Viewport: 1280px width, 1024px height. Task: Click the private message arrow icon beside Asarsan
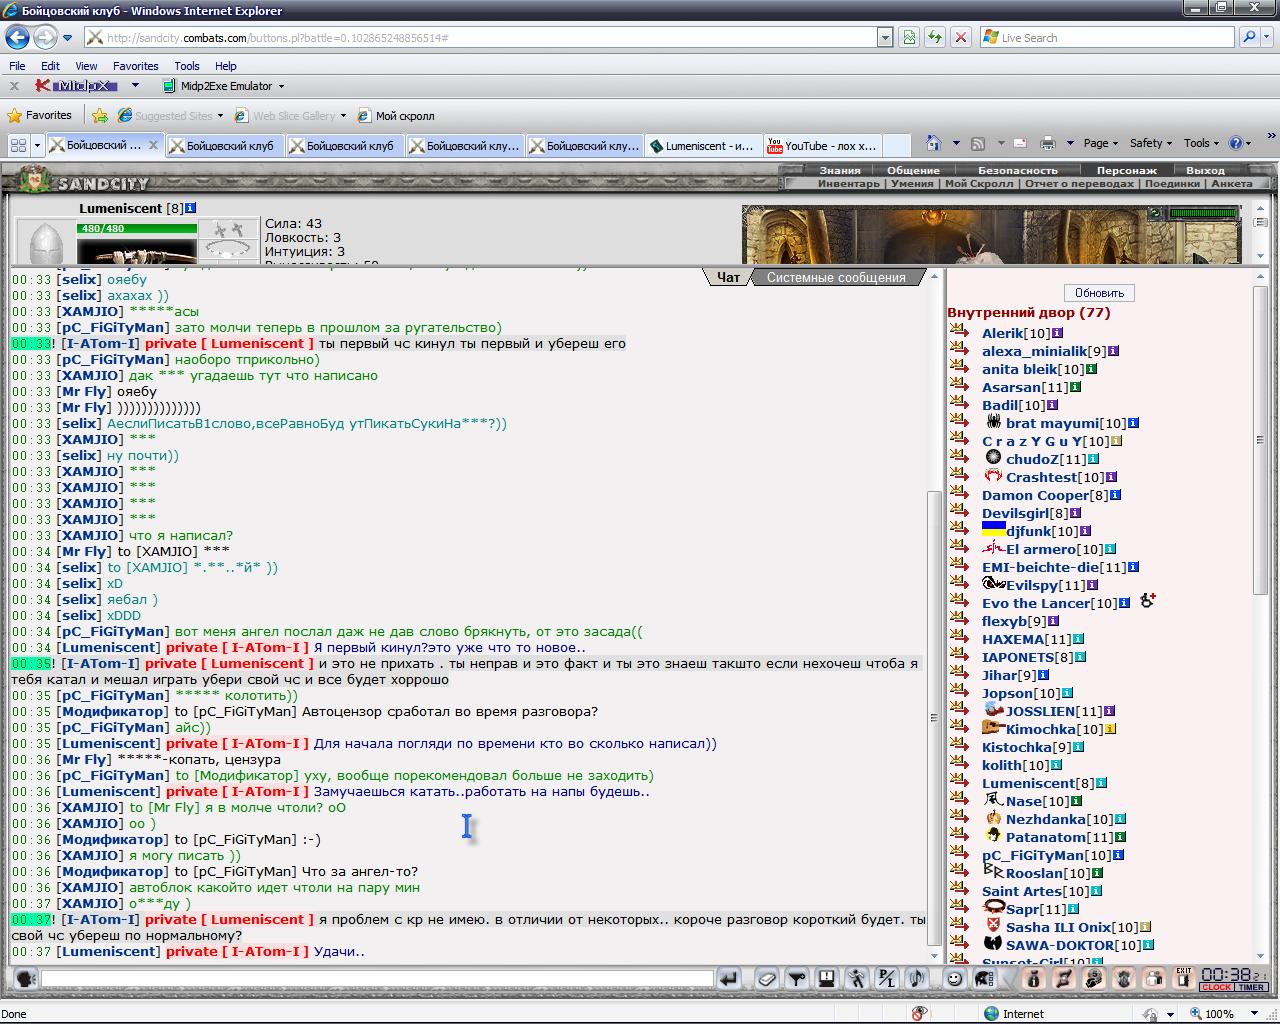959,386
